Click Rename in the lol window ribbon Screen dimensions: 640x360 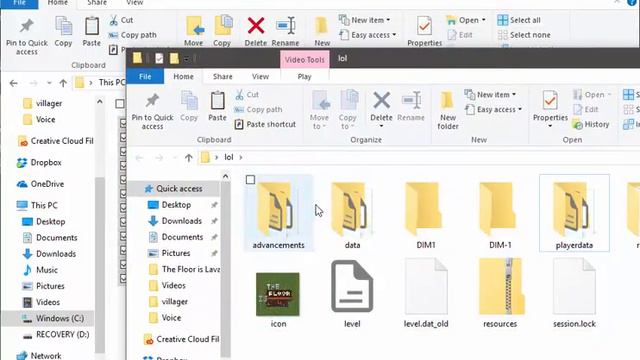(x=411, y=106)
